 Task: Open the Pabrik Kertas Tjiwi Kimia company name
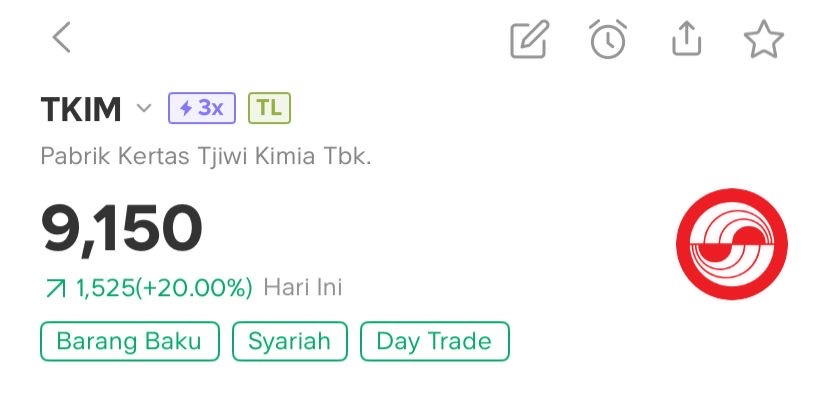click(206, 158)
